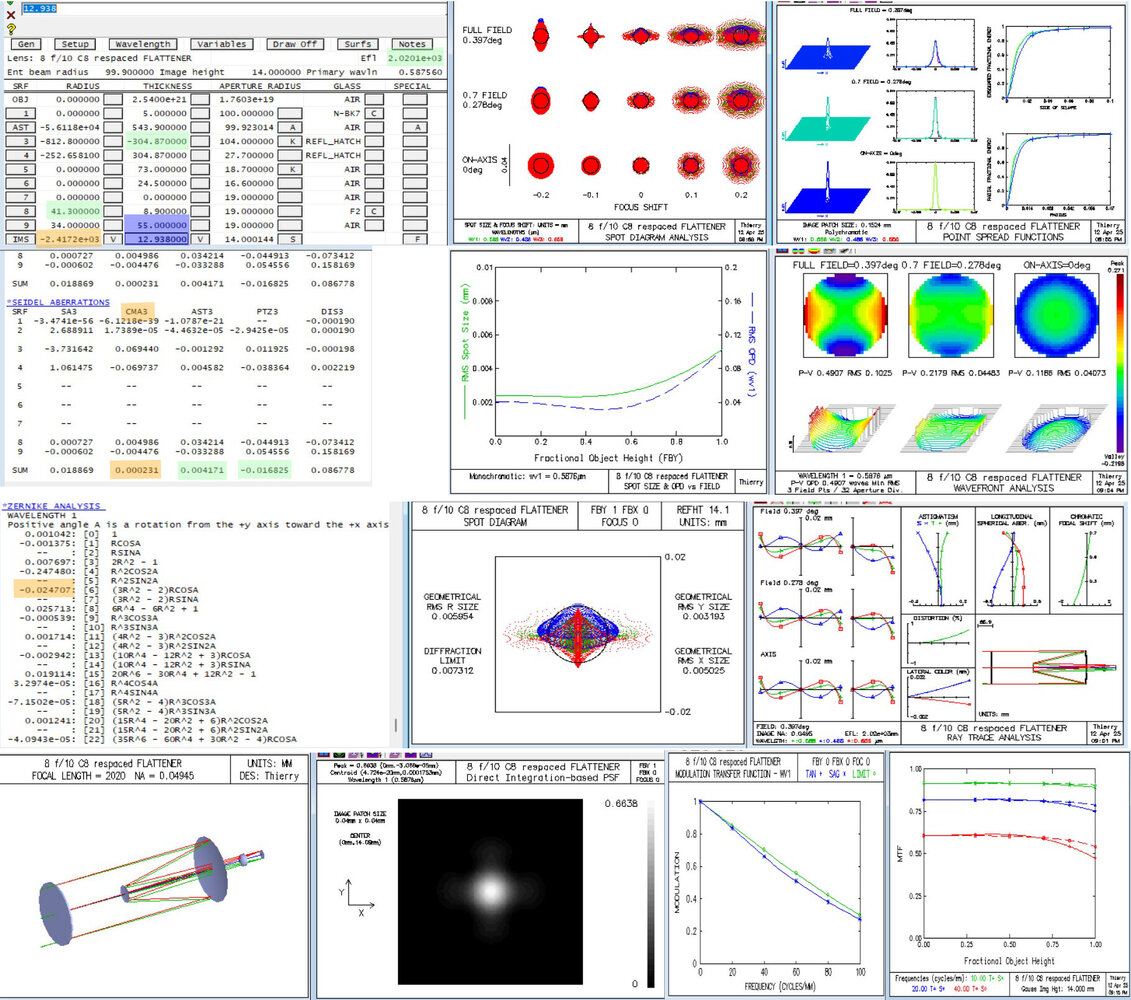
Task: Open lens Notes
Action: [413, 45]
